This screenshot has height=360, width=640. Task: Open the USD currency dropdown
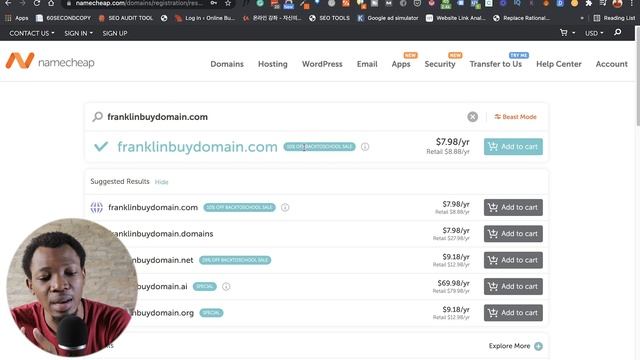tap(594, 33)
